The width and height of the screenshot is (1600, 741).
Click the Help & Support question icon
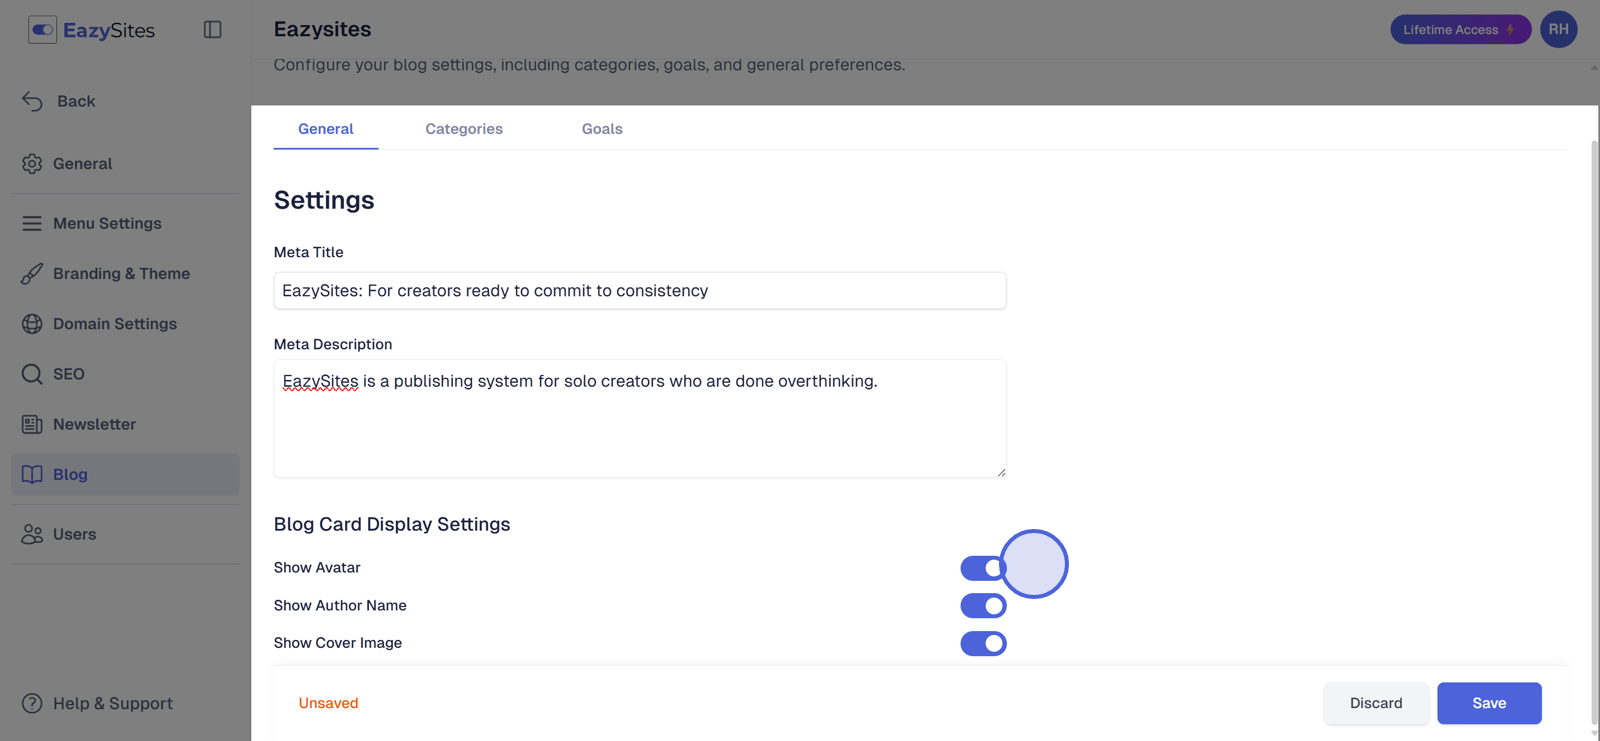(x=32, y=703)
